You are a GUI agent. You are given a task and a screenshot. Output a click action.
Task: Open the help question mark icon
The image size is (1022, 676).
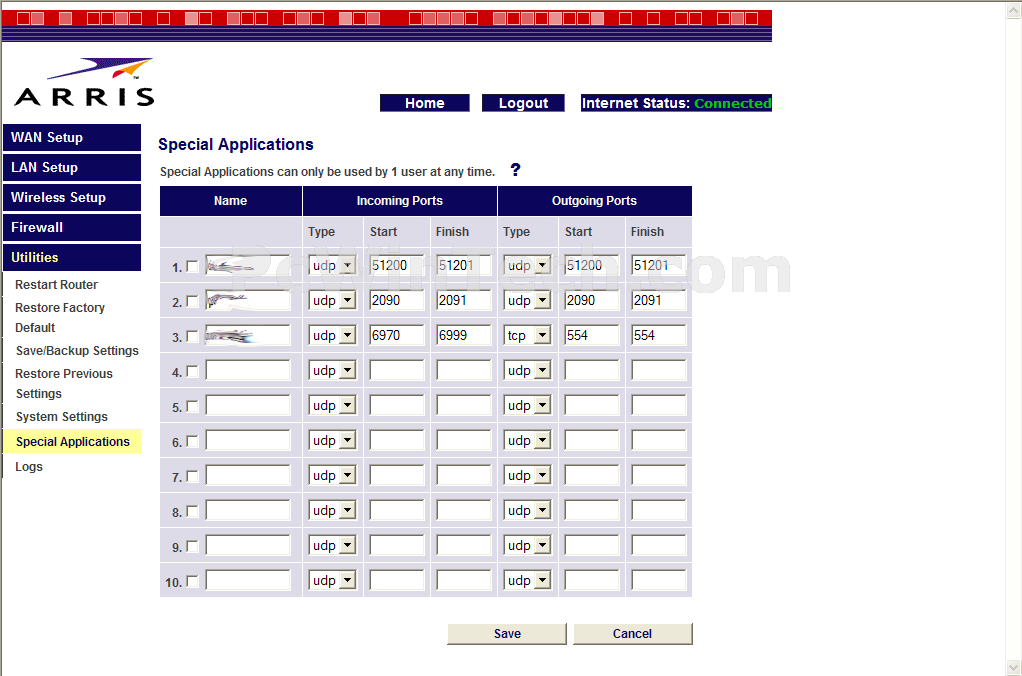point(515,170)
